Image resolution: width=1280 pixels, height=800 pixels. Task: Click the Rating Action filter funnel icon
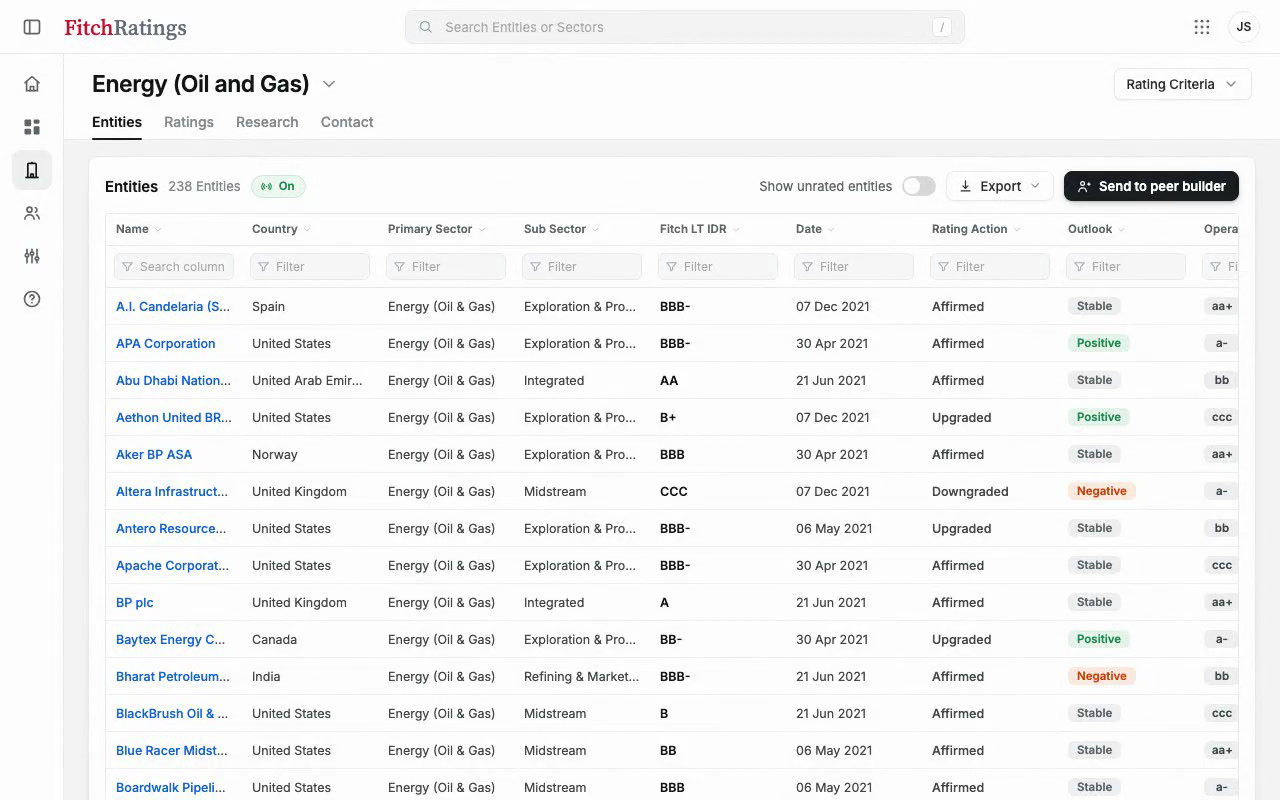click(x=943, y=267)
